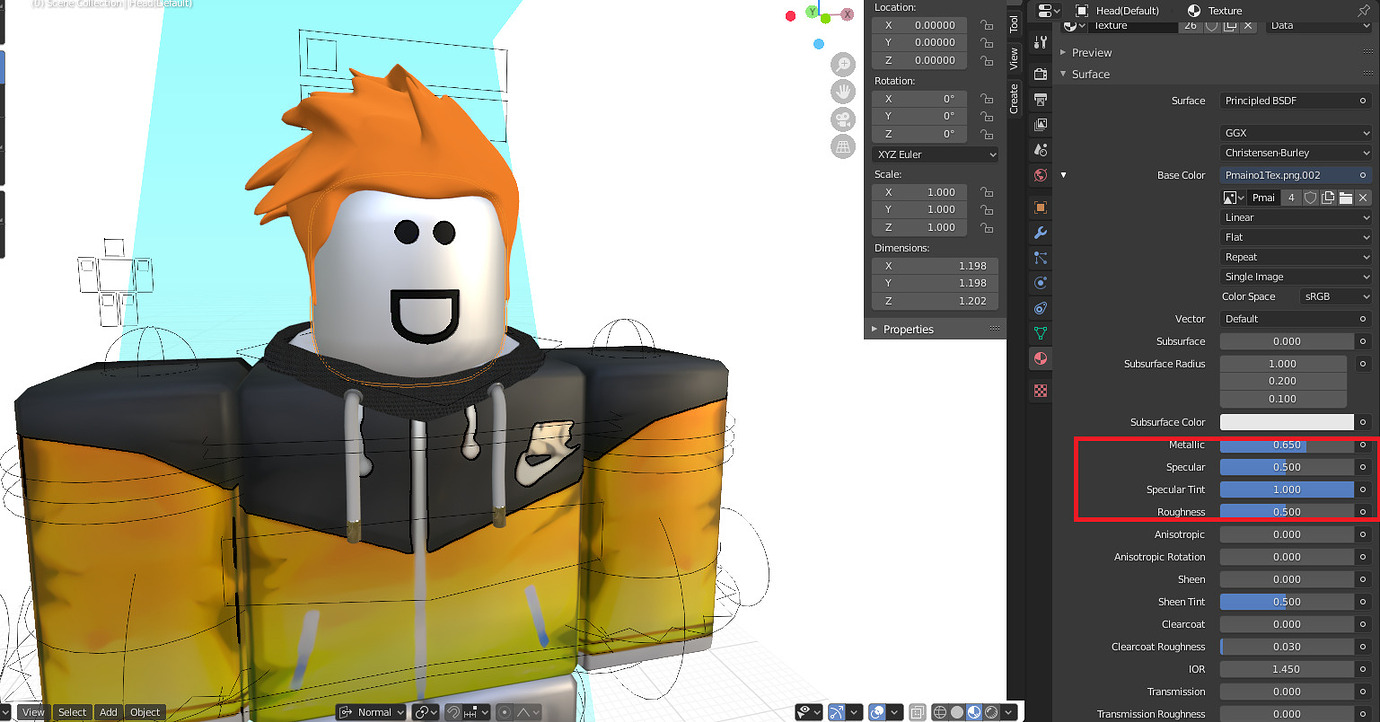Select the Texture properties checker tab
Viewport: 1380px width, 722px height.
pos(1040,390)
